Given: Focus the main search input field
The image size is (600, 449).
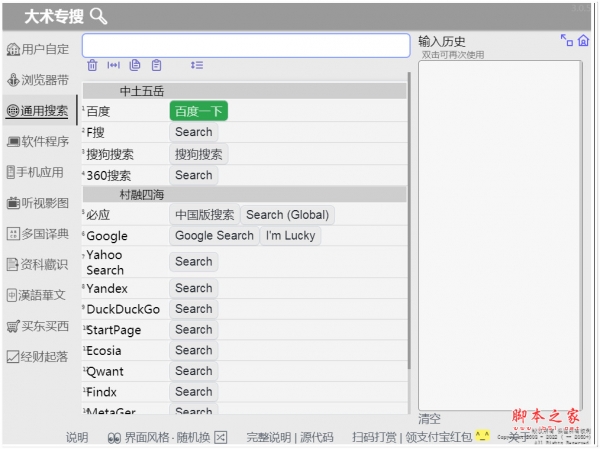Looking at the screenshot, I should (x=246, y=46).
